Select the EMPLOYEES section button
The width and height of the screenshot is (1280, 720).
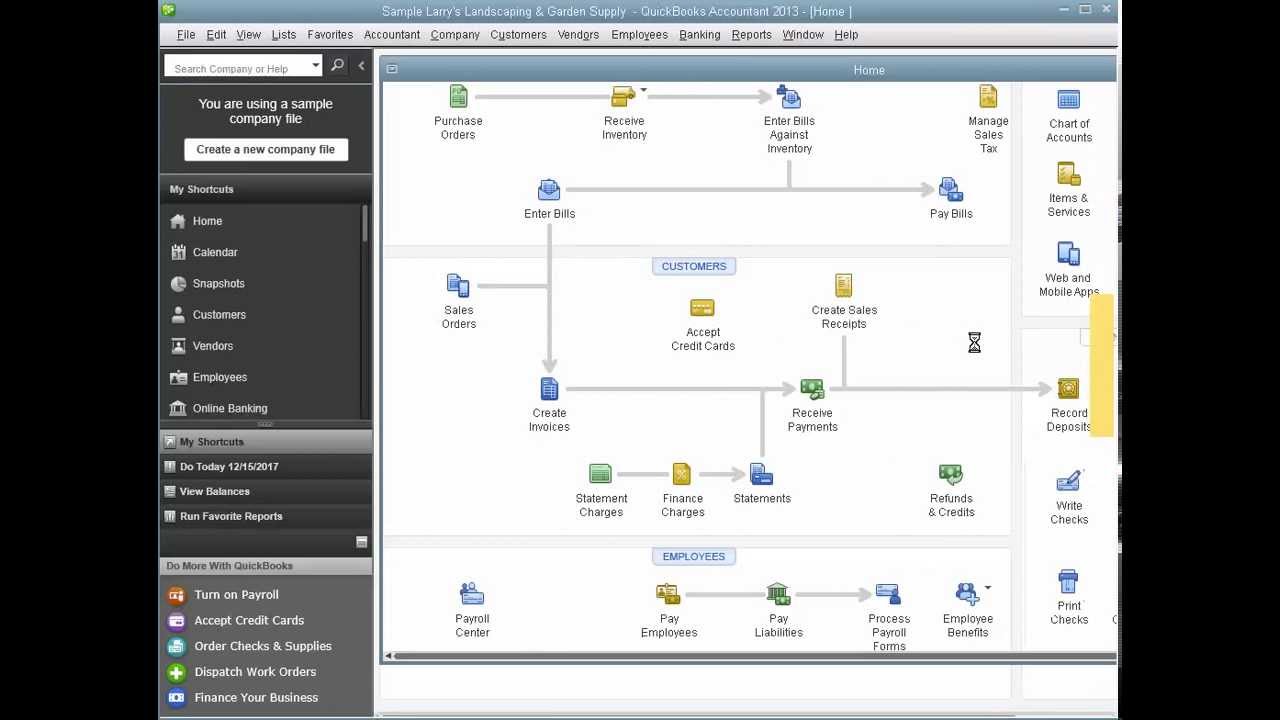click(x=693, y=556)
